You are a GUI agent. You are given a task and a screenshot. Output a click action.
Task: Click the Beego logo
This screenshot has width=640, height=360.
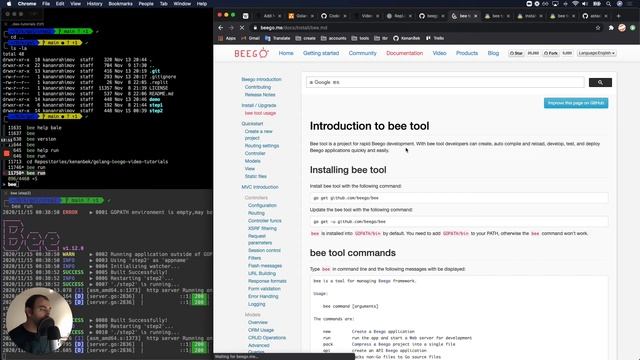coord(251,53)
